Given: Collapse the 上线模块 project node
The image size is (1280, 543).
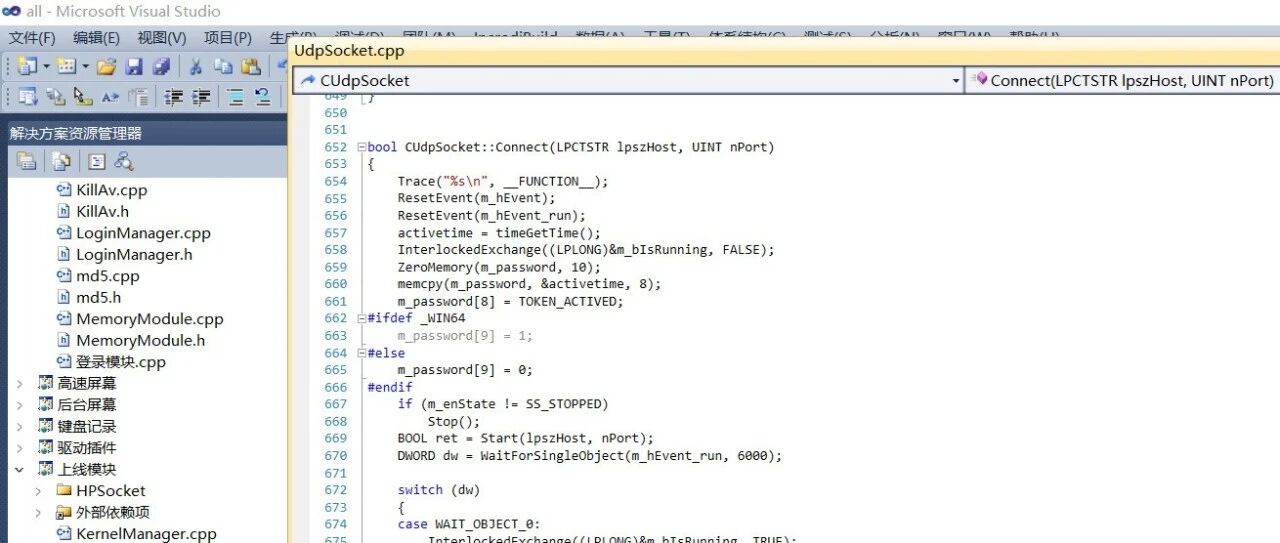Looking at the screenshot, I should tap(20, 469).
